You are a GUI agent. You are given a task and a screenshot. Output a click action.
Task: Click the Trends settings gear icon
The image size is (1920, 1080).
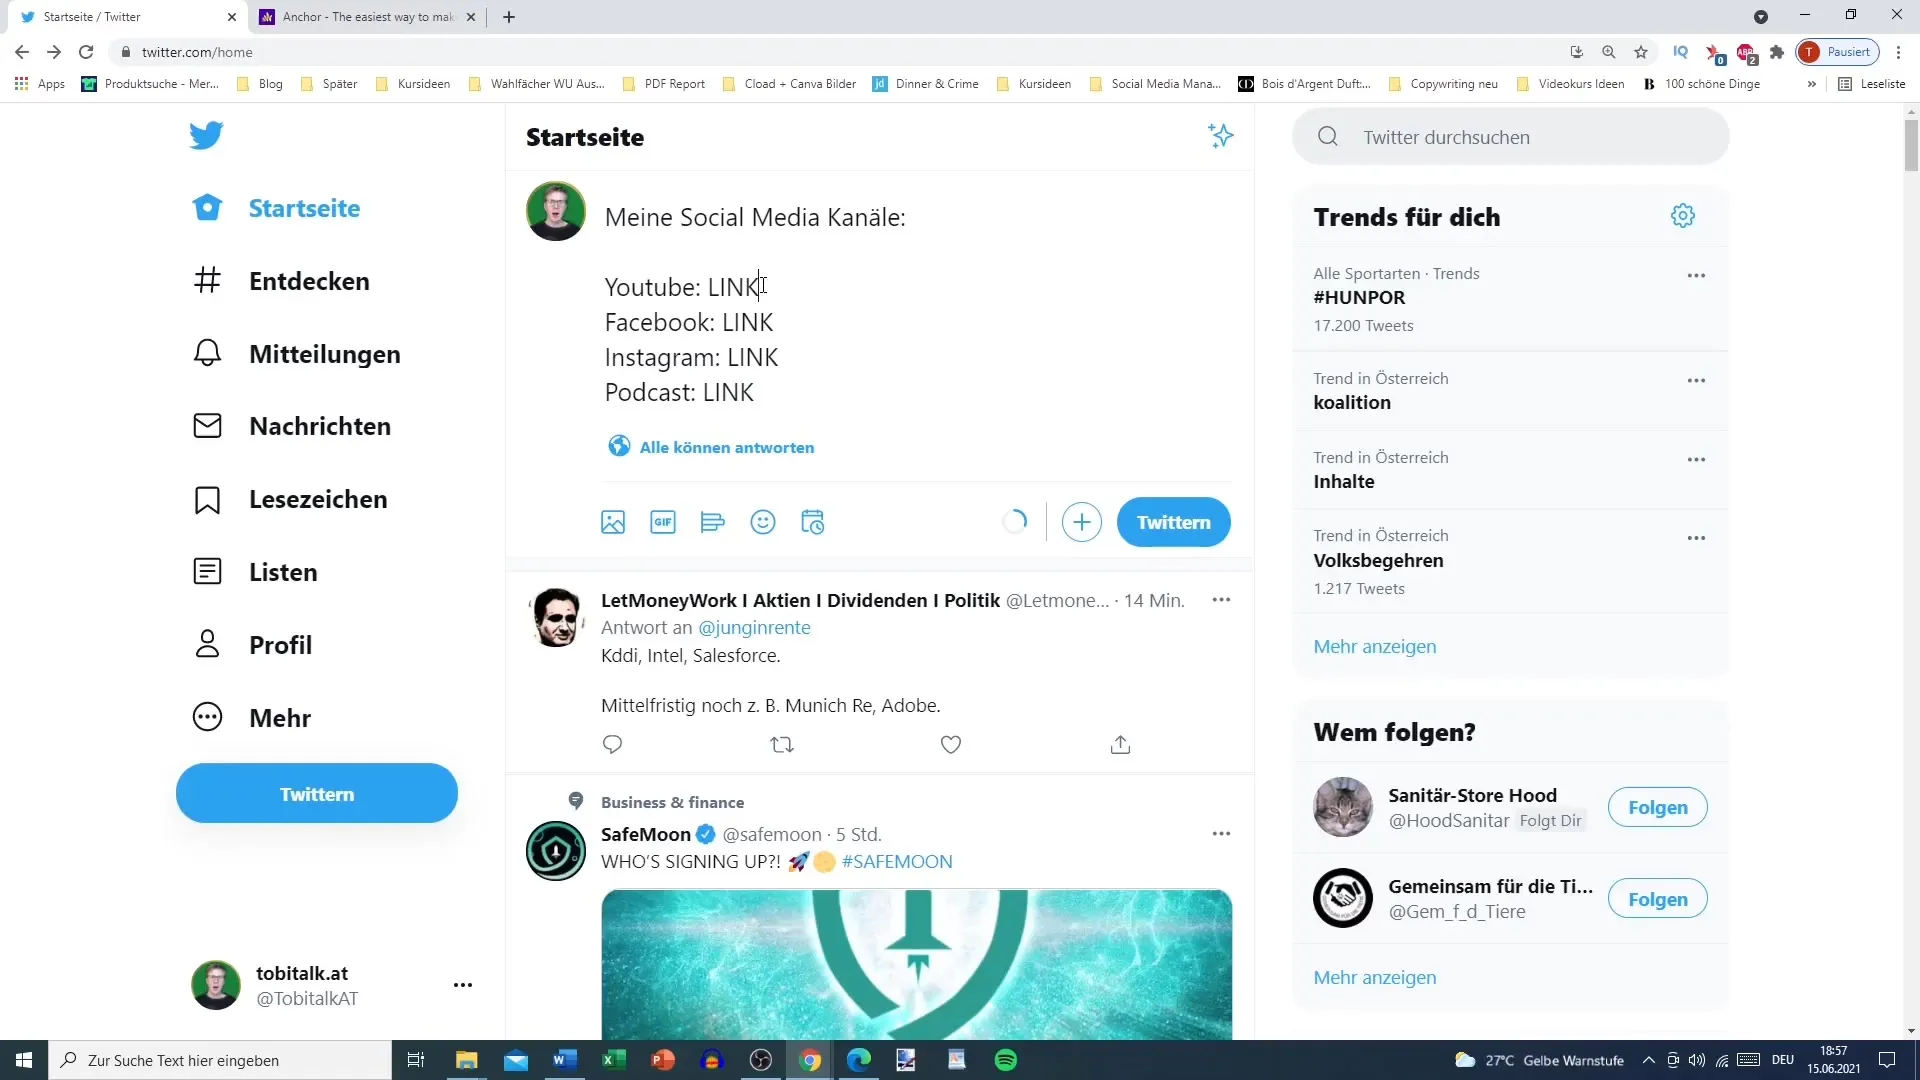[x=1683, y=215]
